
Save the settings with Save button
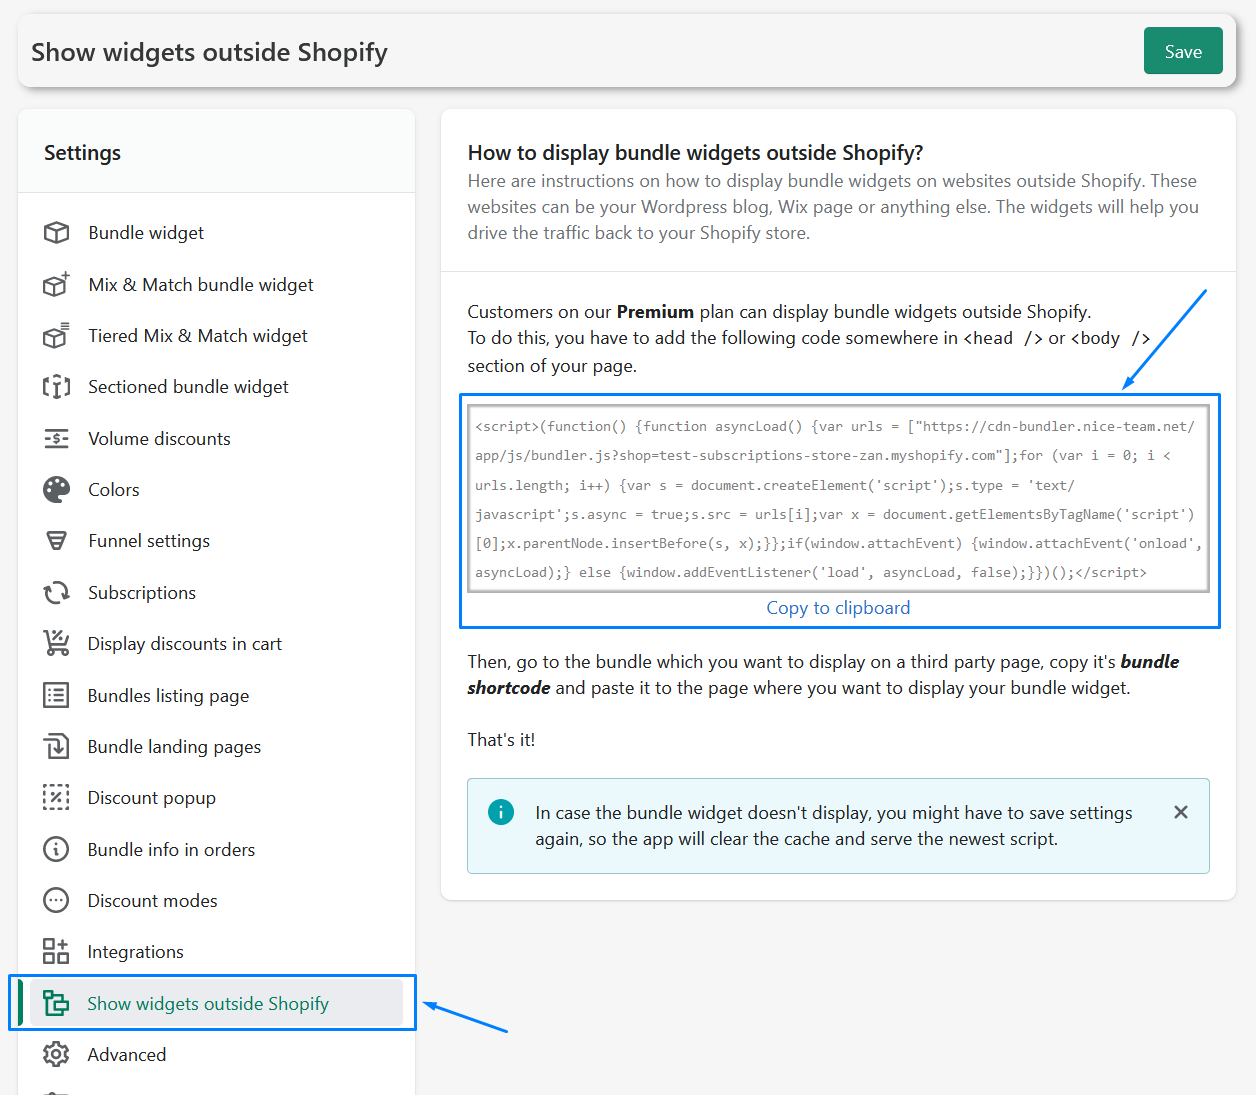[x=1183, y=51]
